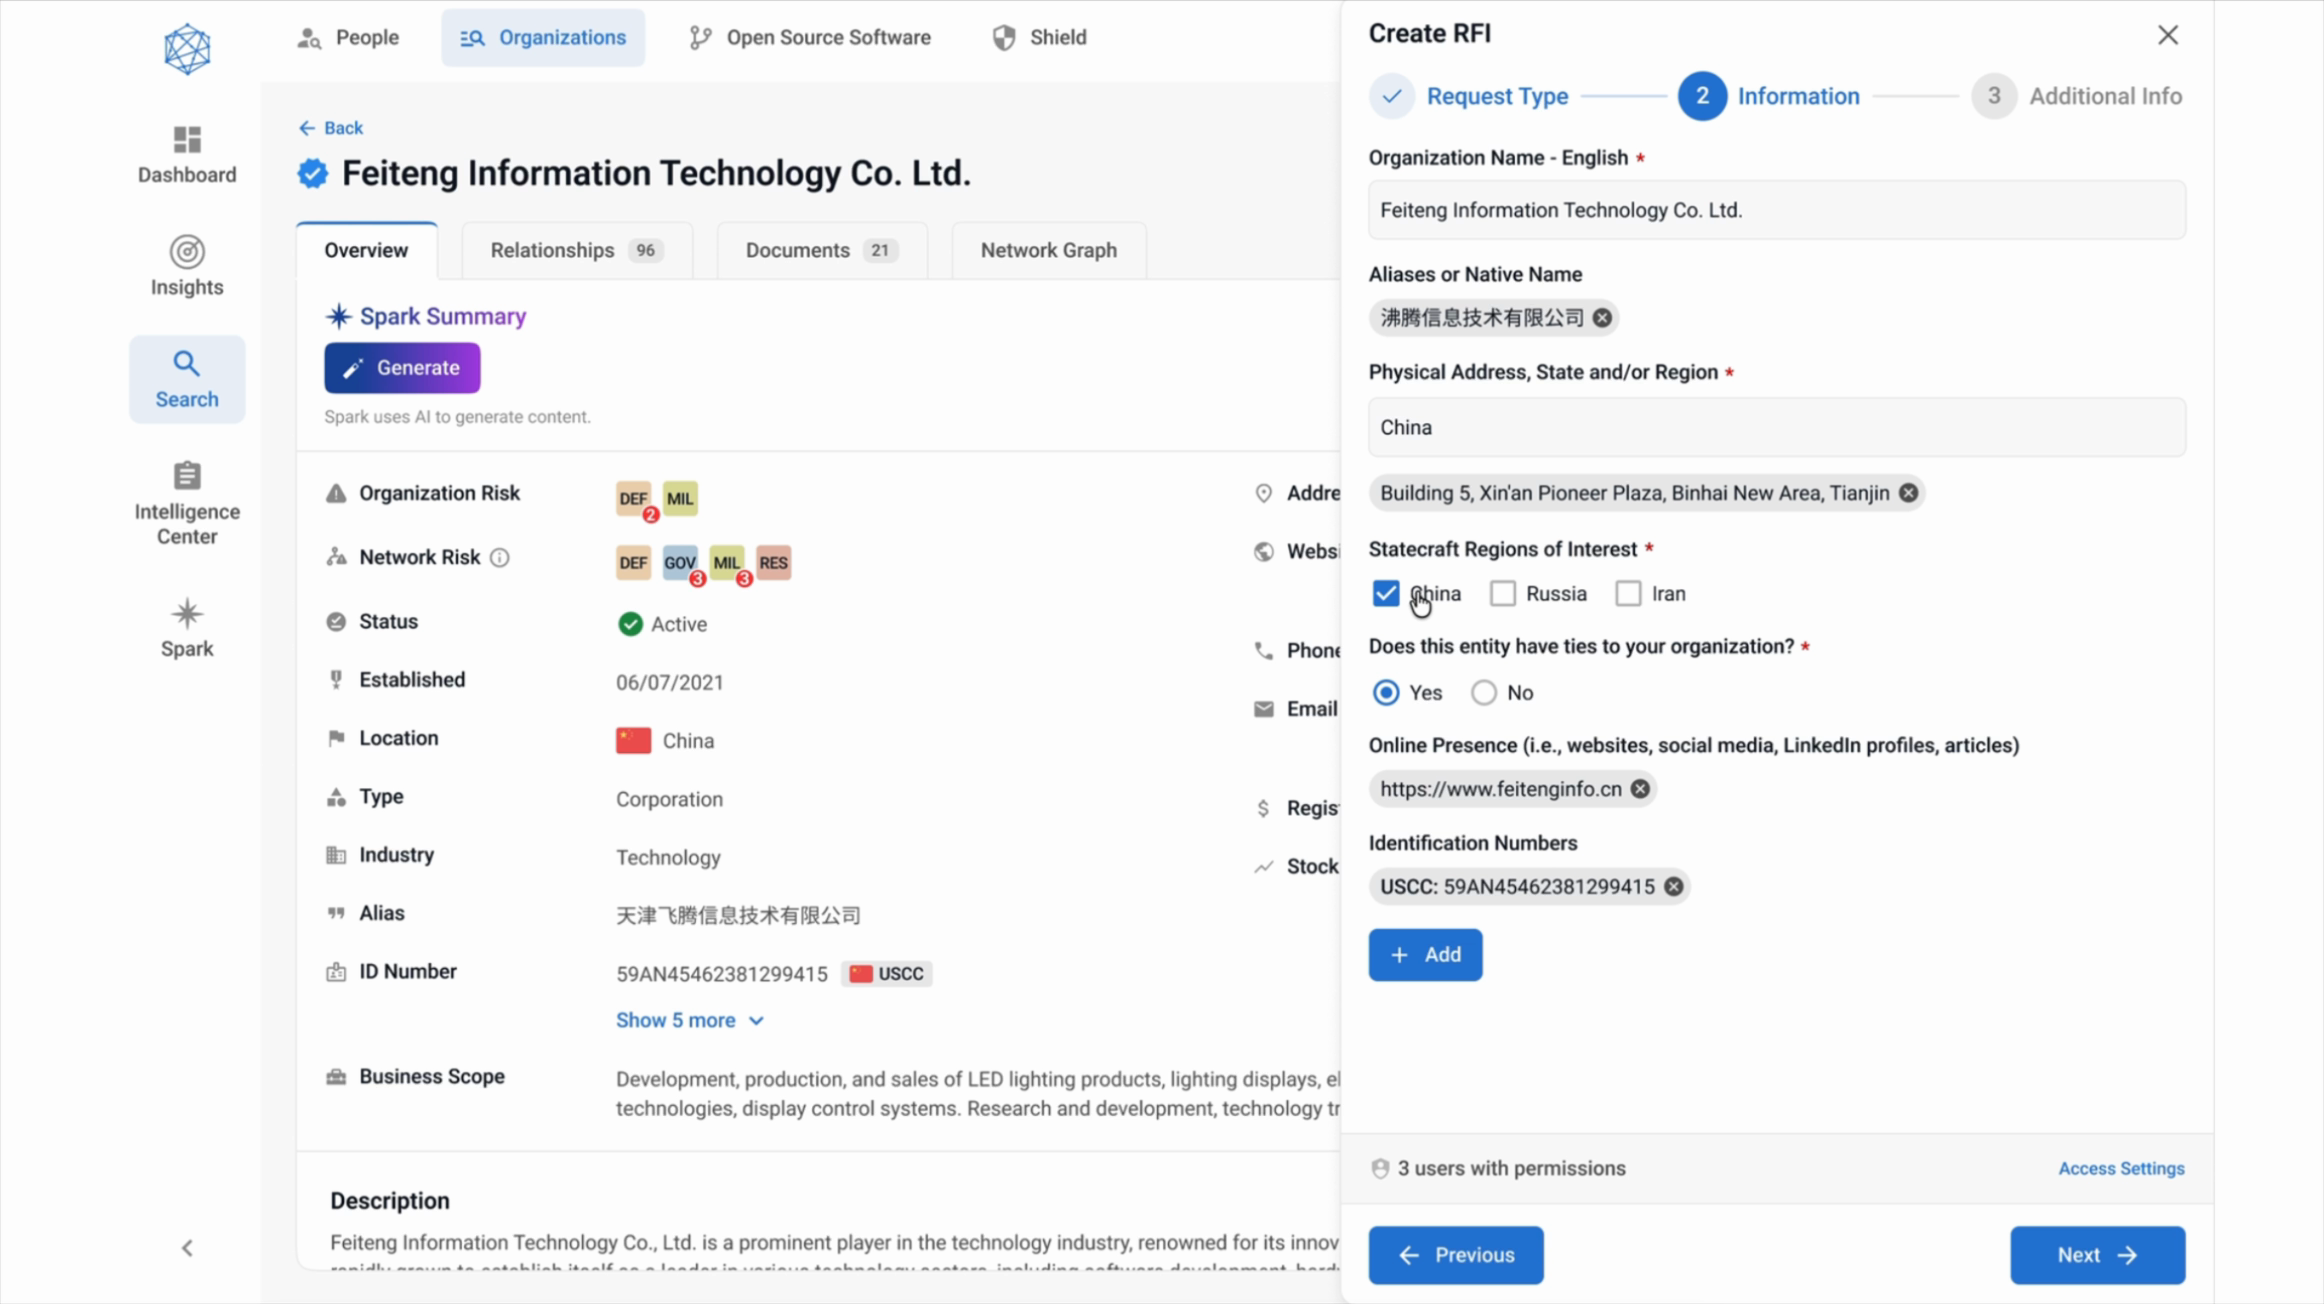This screenshot has height=1304, width=2324.
Task: Go to Insights in the sidebar
Action: 187,266
